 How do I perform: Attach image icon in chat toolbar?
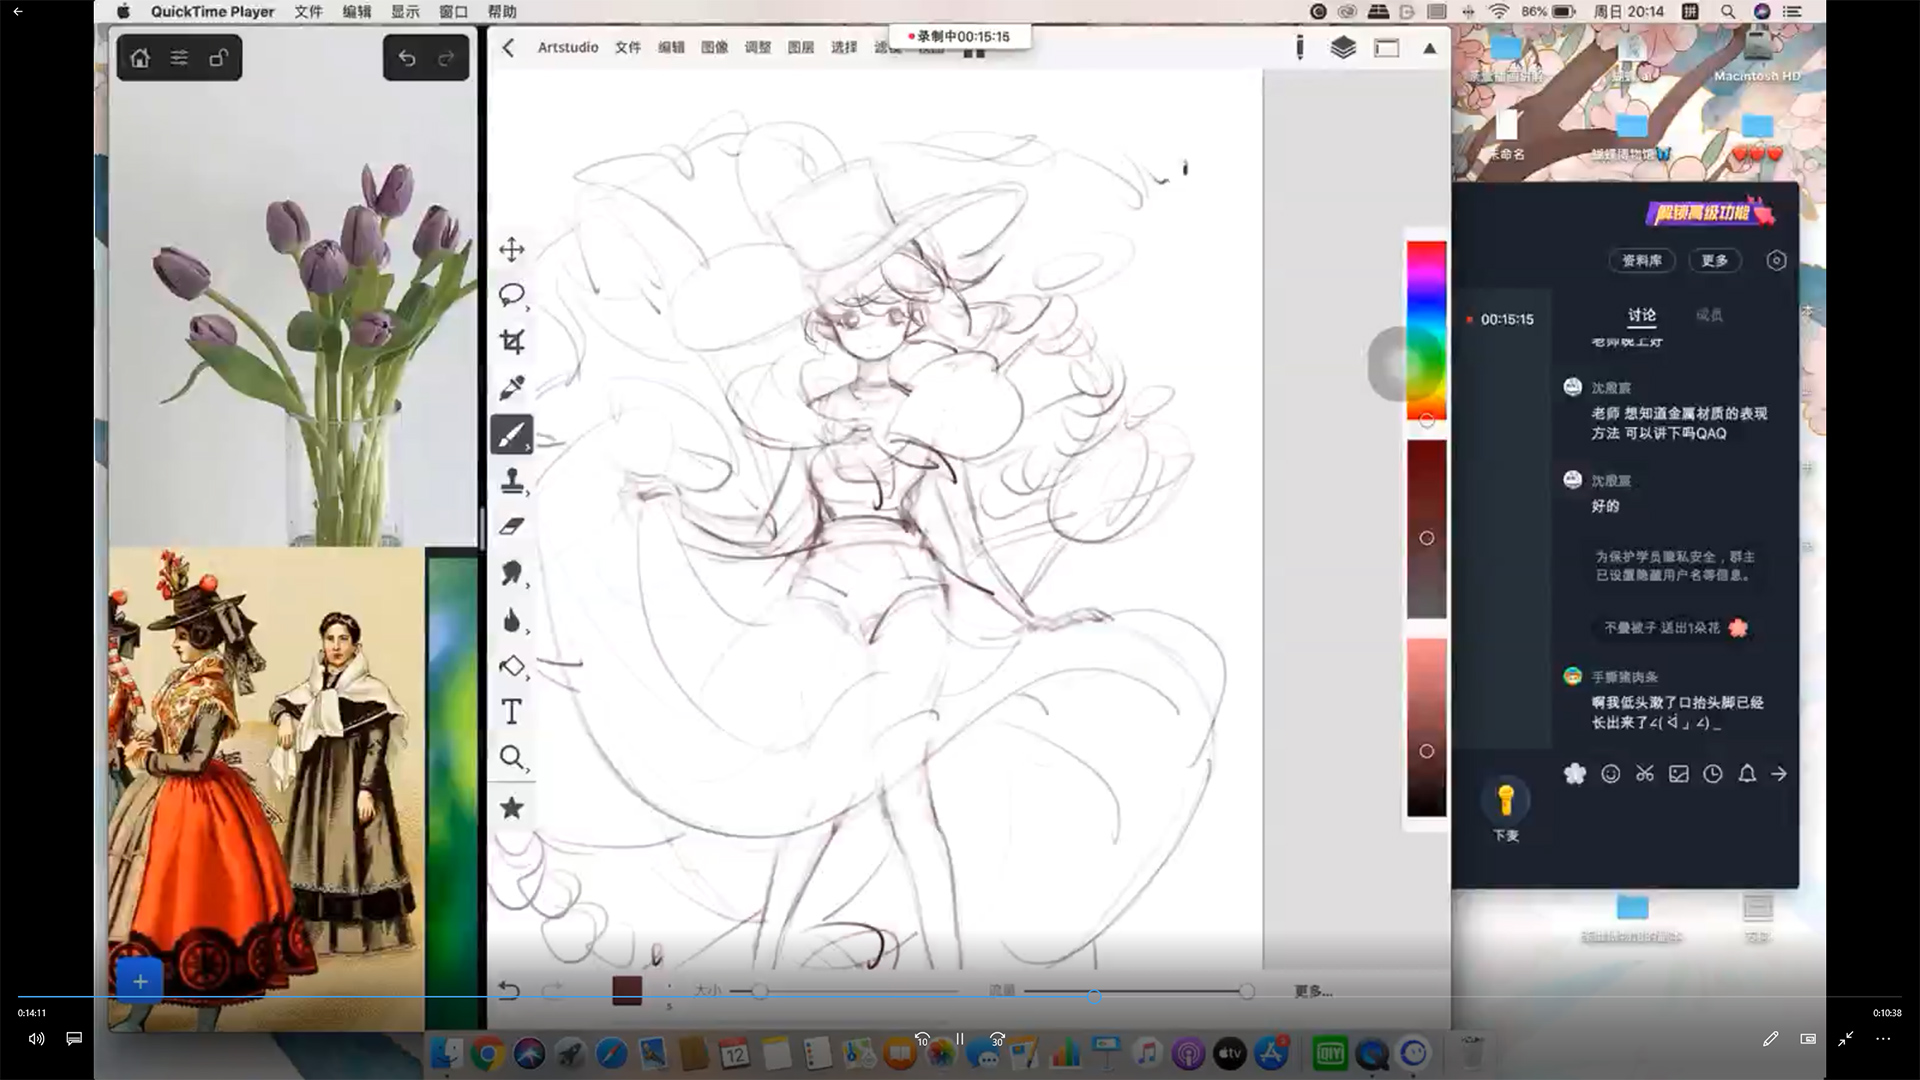pos(1679,774)
